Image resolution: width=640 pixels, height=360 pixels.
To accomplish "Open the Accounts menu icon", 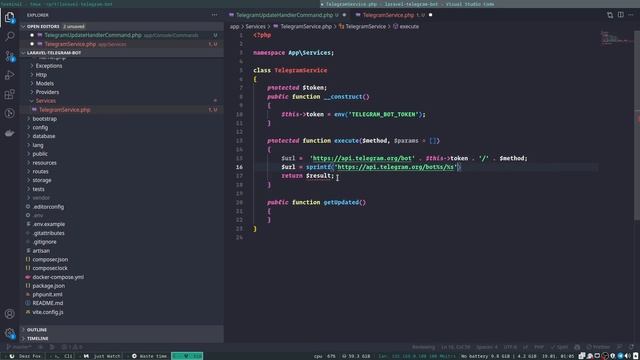I will click(x=9, y=313).
